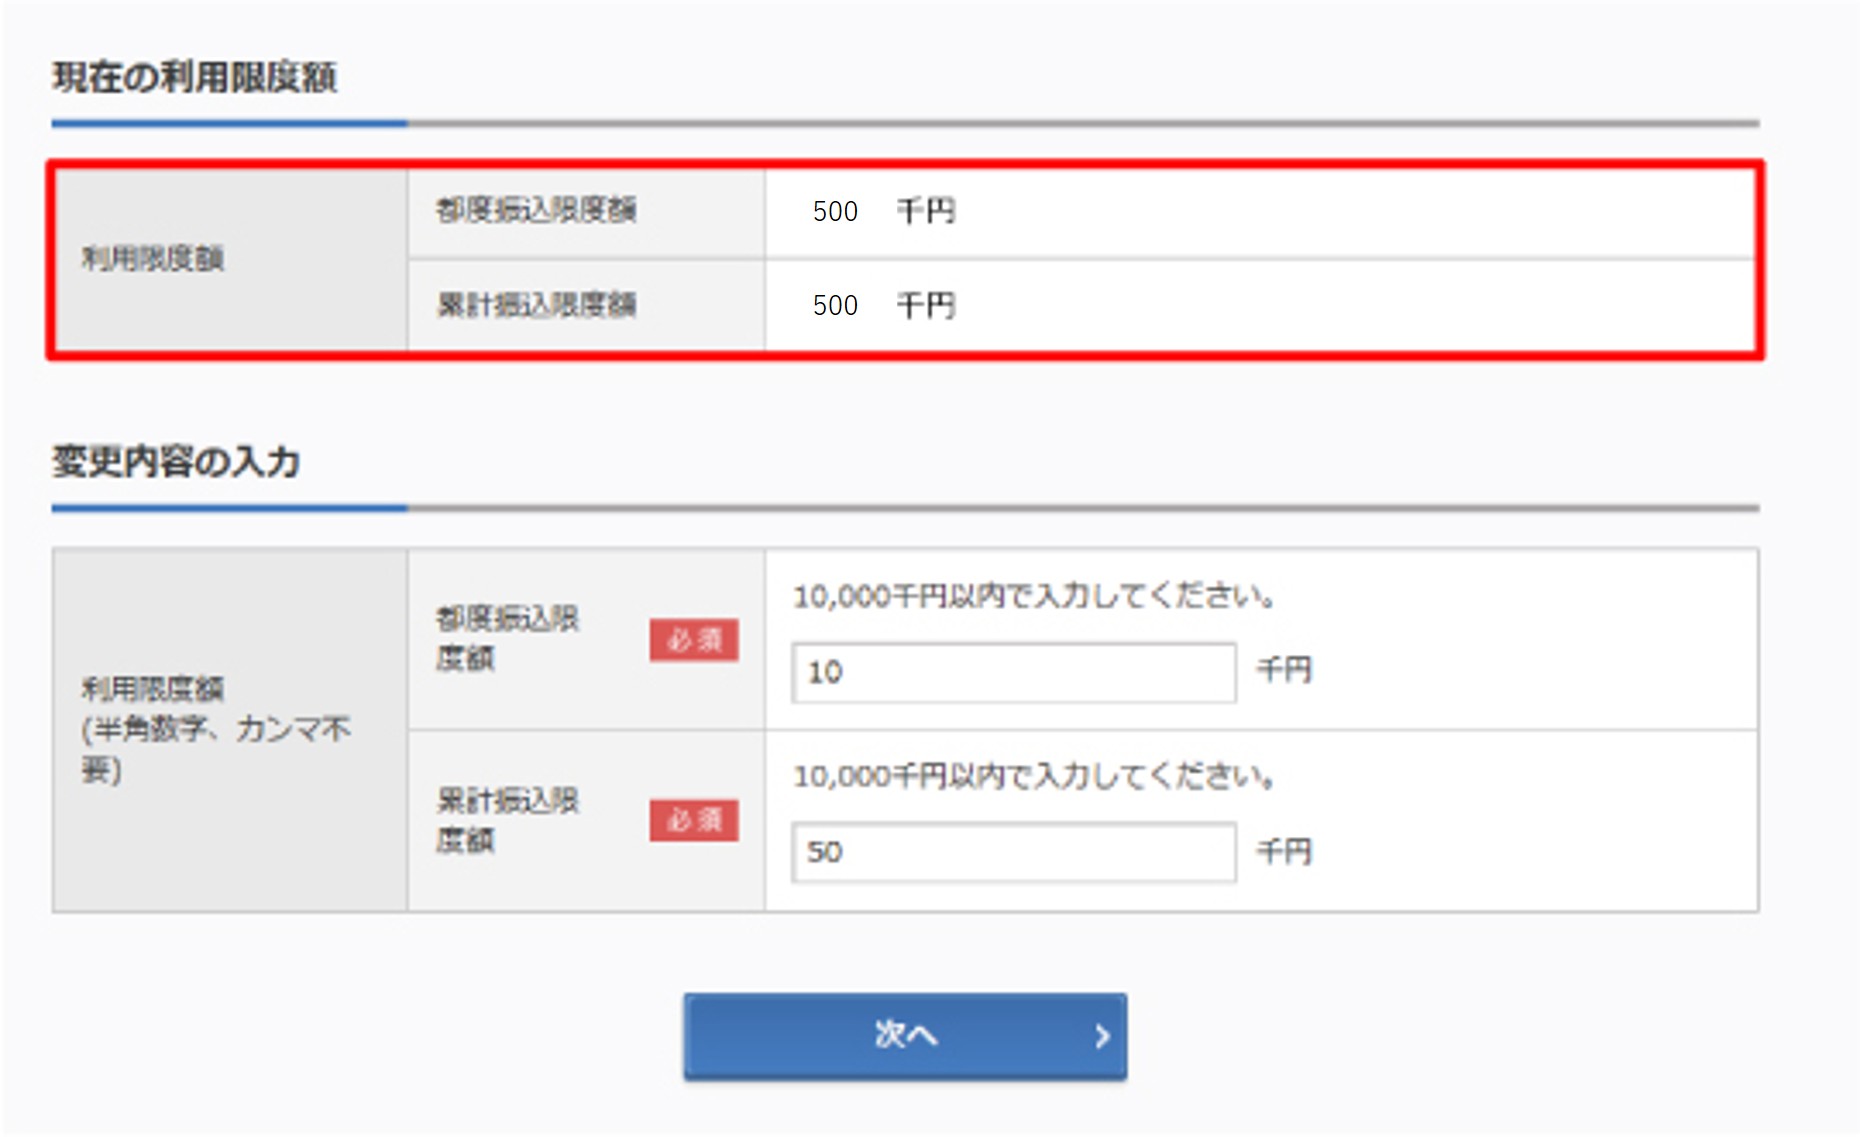The width and height of the screenshot is (1860, 1137).
Task: Focus the 都度振込限度額 input field containing 10
Action: click(x=1013, y=672)
